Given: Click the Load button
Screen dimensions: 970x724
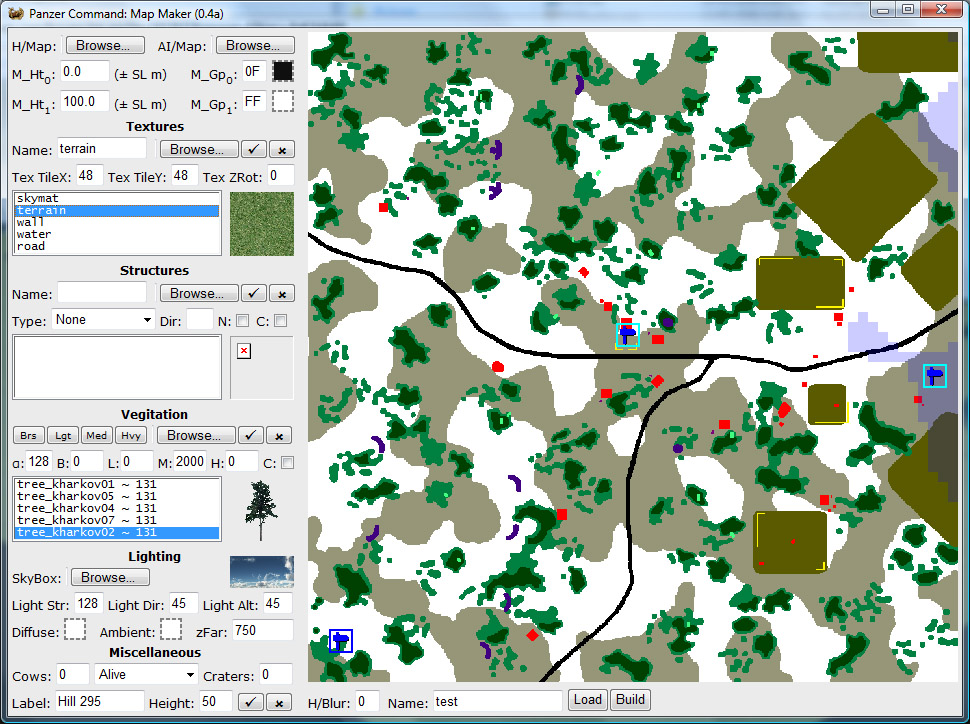Looking at the screenshot, I should pos(587,700).
